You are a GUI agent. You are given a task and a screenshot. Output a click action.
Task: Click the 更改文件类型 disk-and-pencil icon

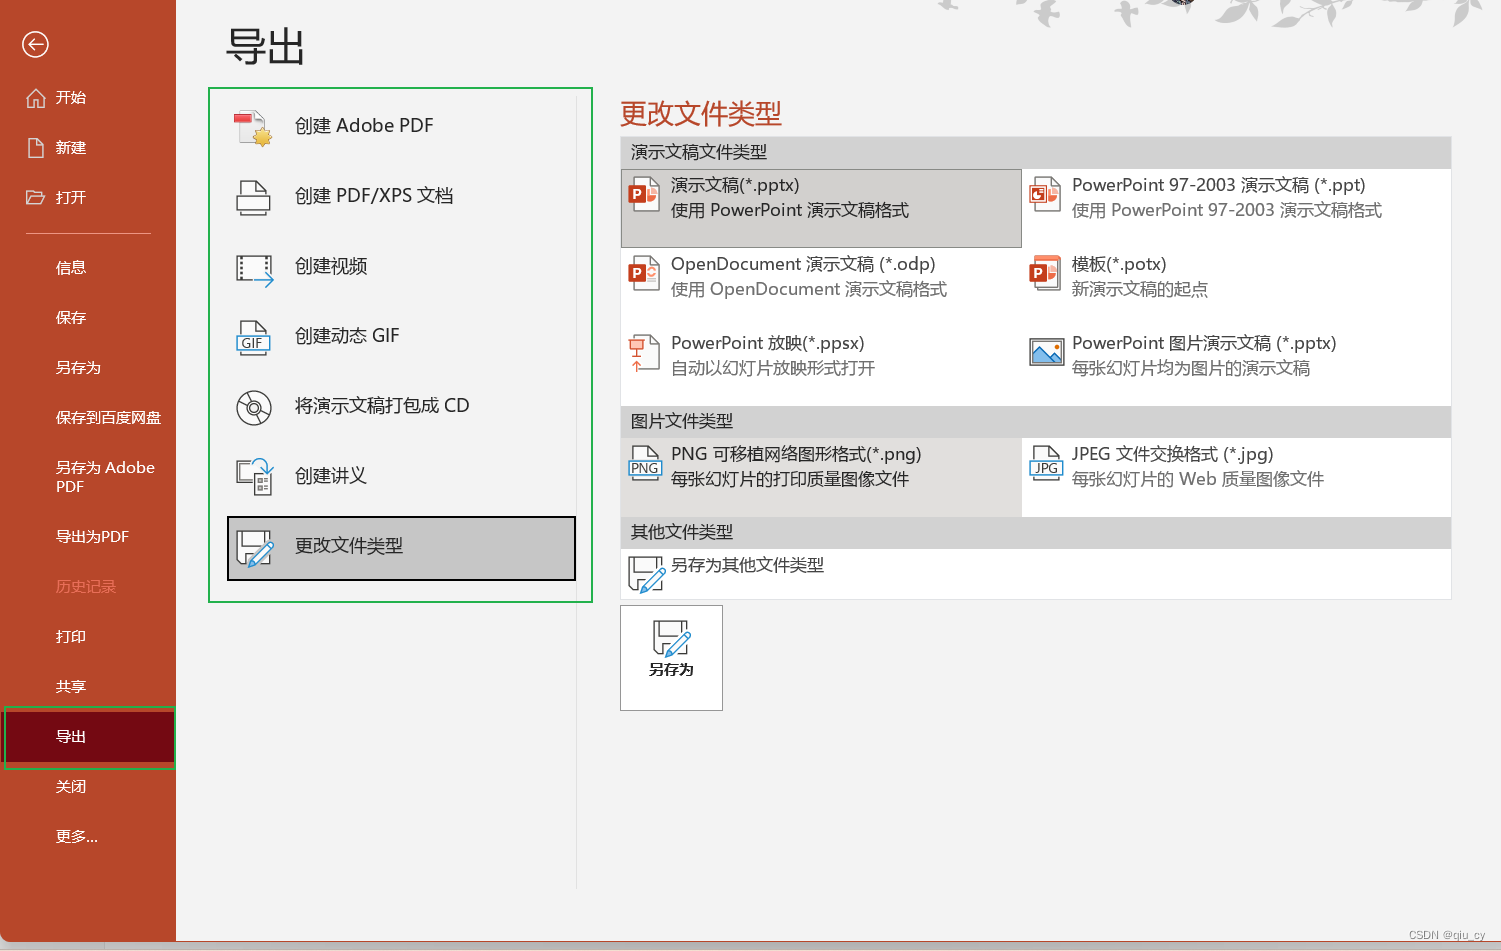255,549
